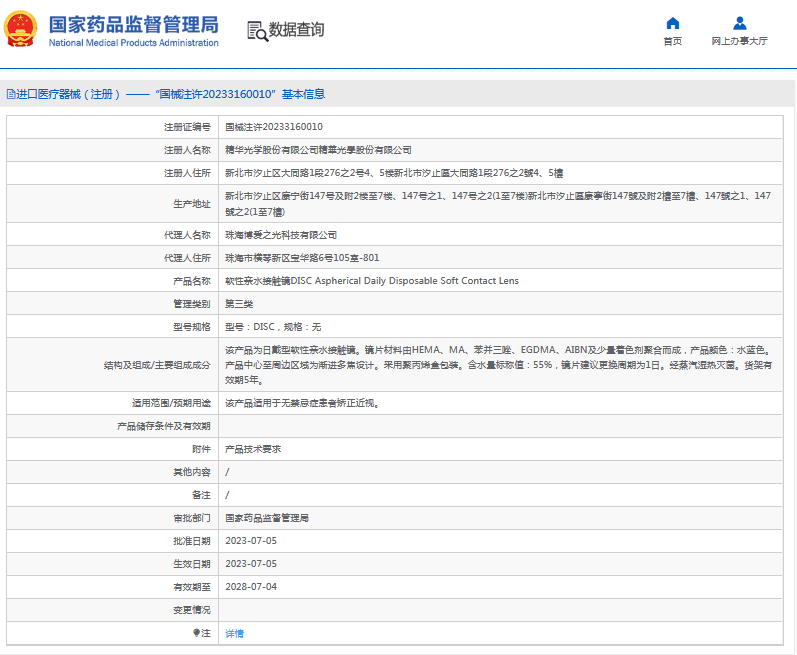
Task: Select the 生效日期 value 2023-07-05
Action: (x=251, y=564)
